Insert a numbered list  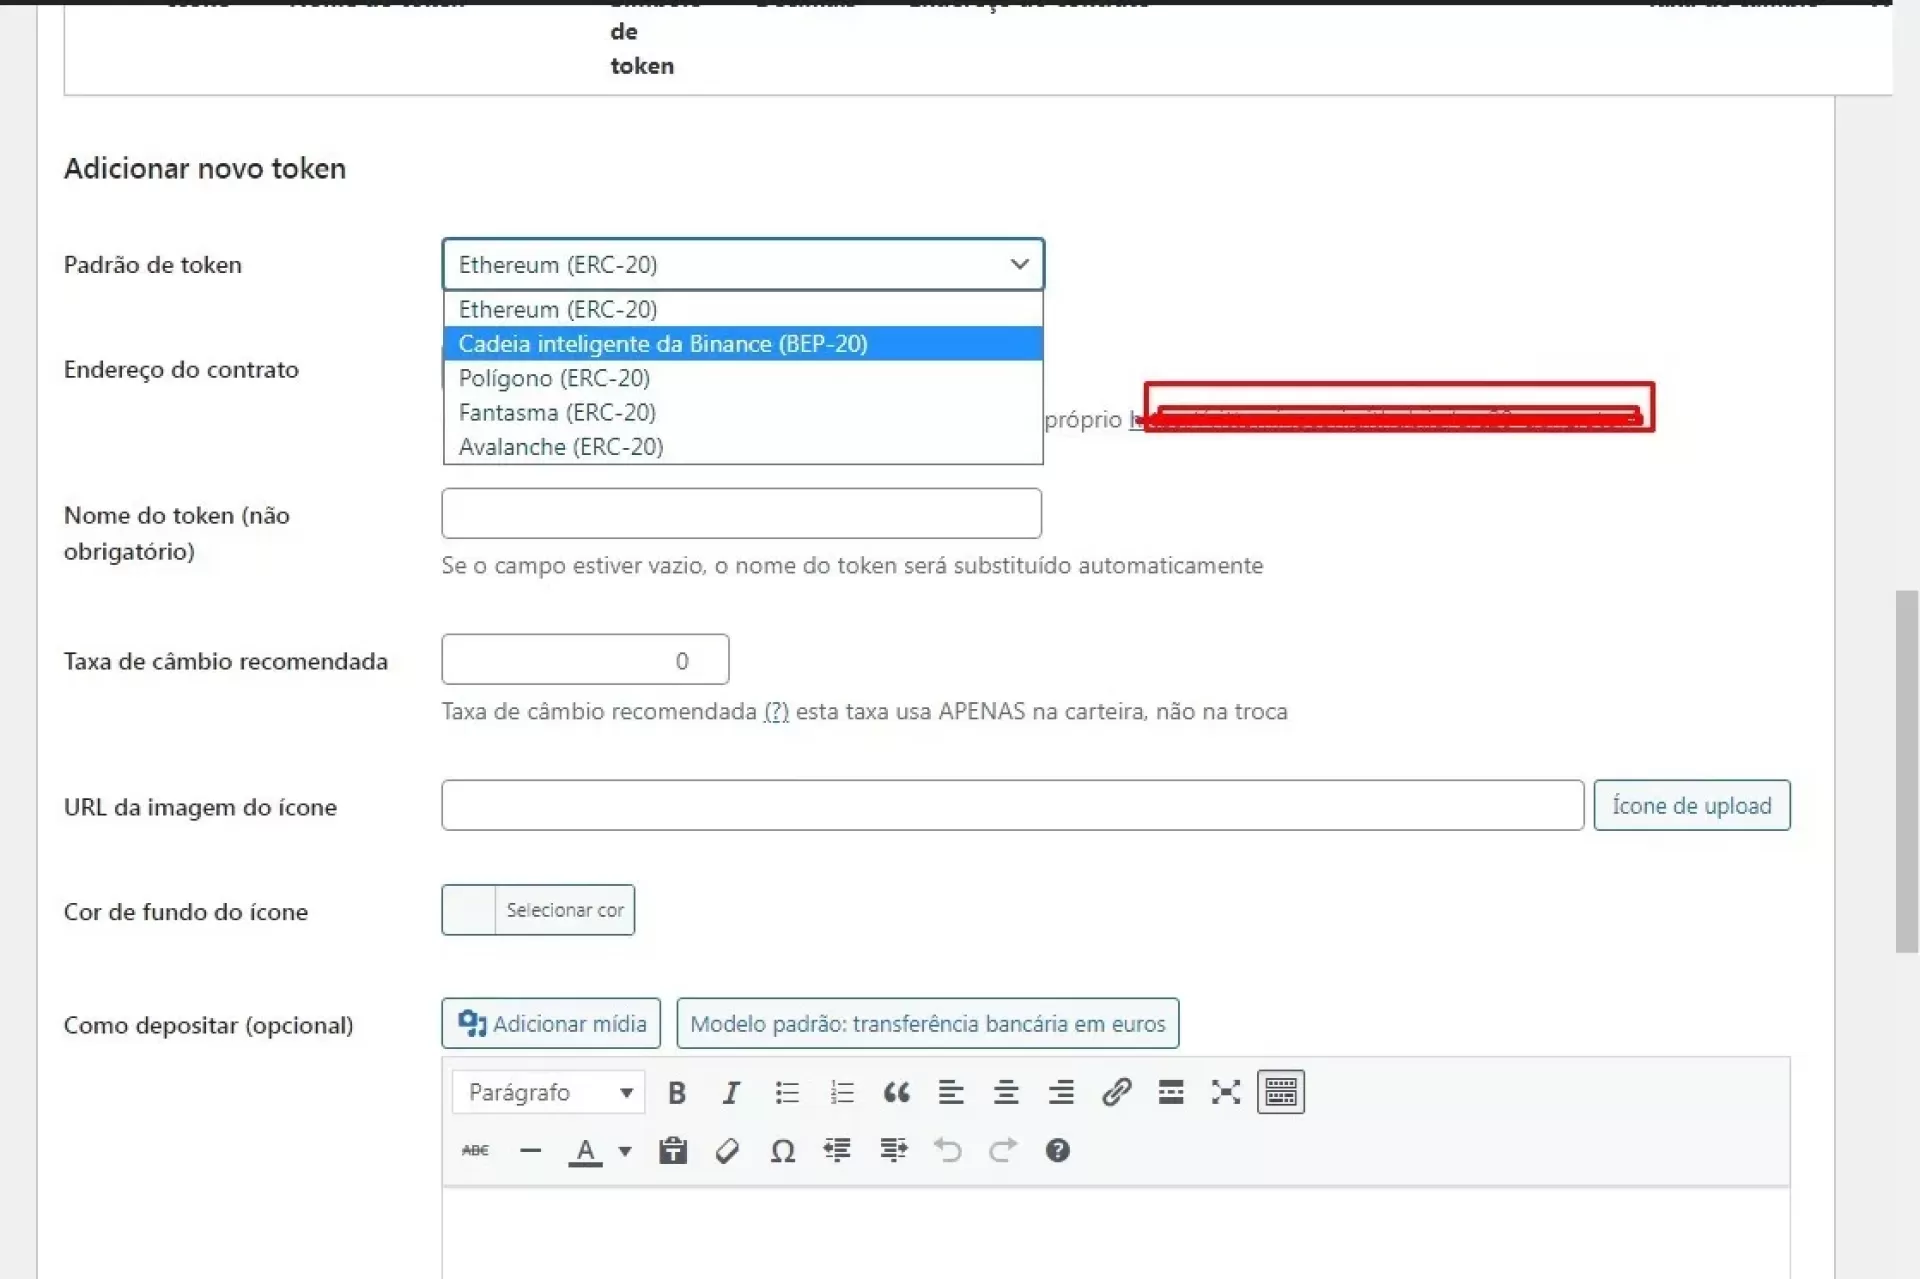point(842,1092)
